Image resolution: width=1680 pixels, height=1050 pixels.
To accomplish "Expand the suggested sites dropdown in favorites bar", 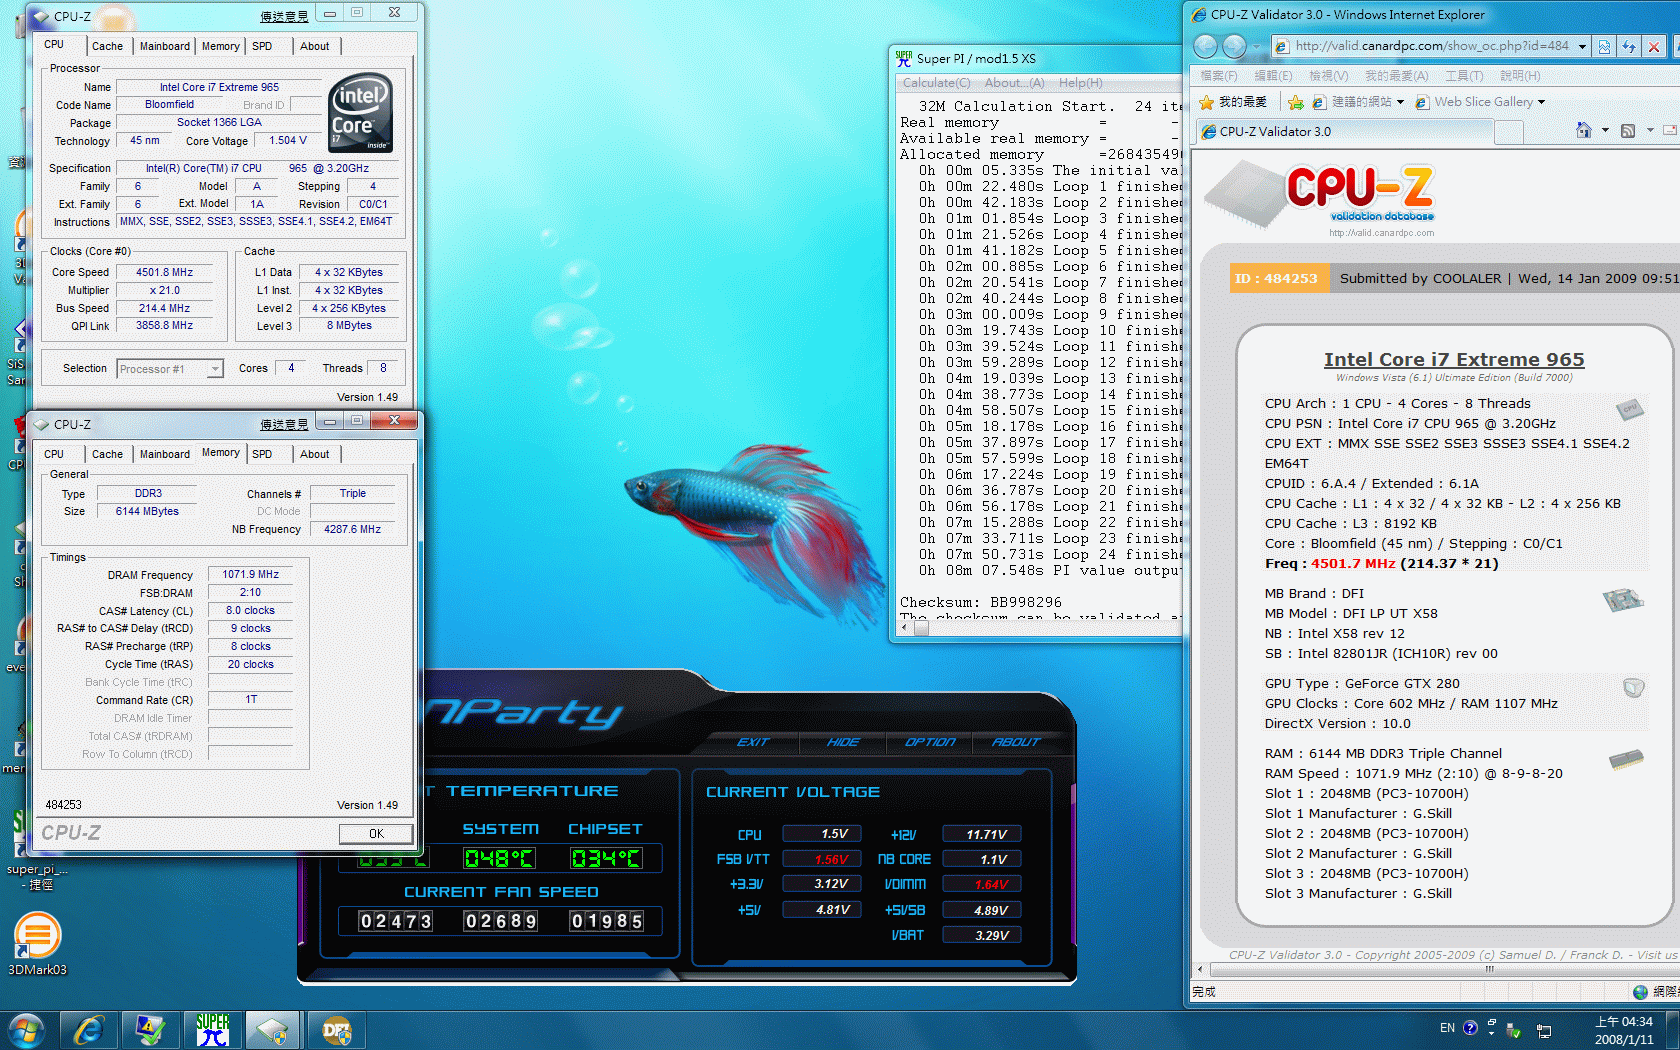I will click(x=1400, y=102).
